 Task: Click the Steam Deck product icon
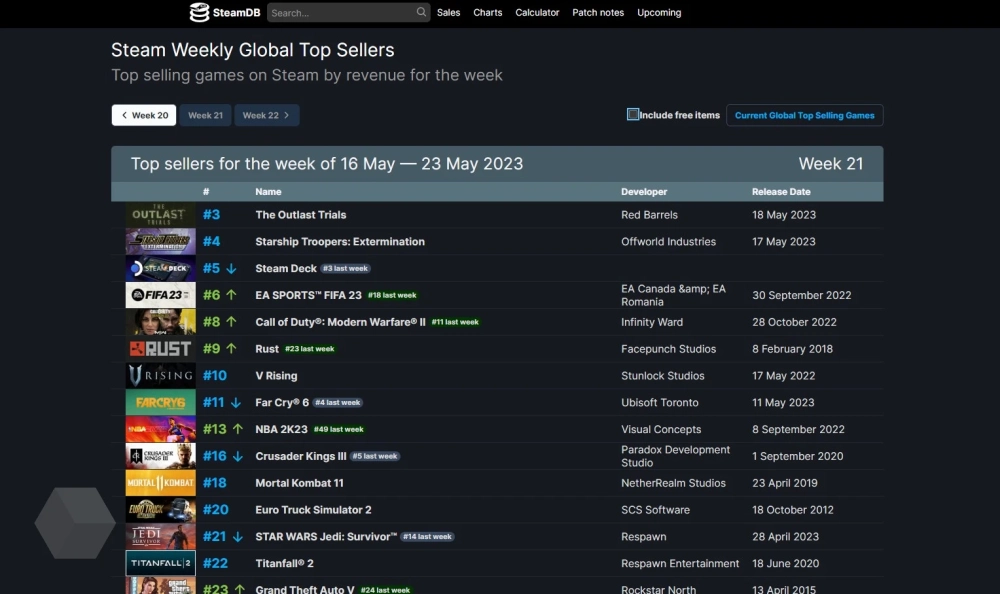[x=160, y=269]
